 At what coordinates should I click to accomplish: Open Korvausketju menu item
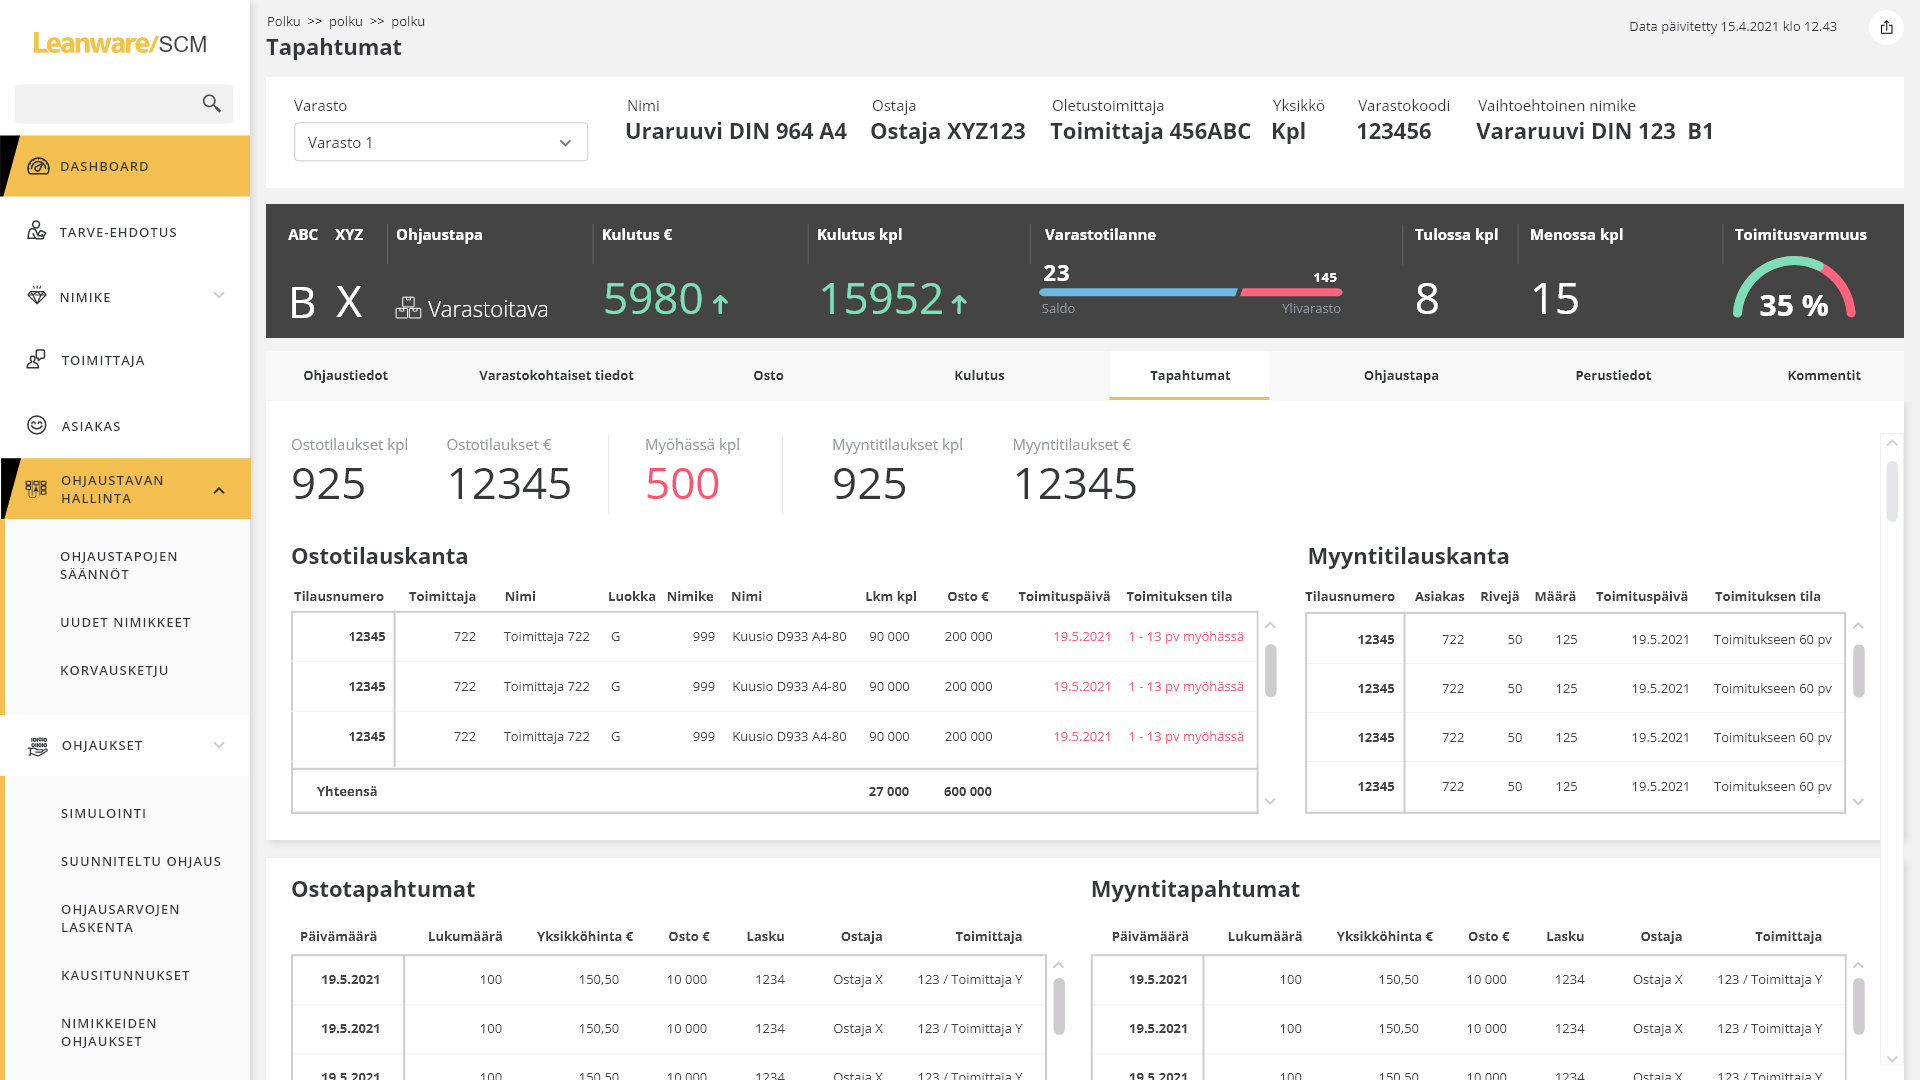114,670
